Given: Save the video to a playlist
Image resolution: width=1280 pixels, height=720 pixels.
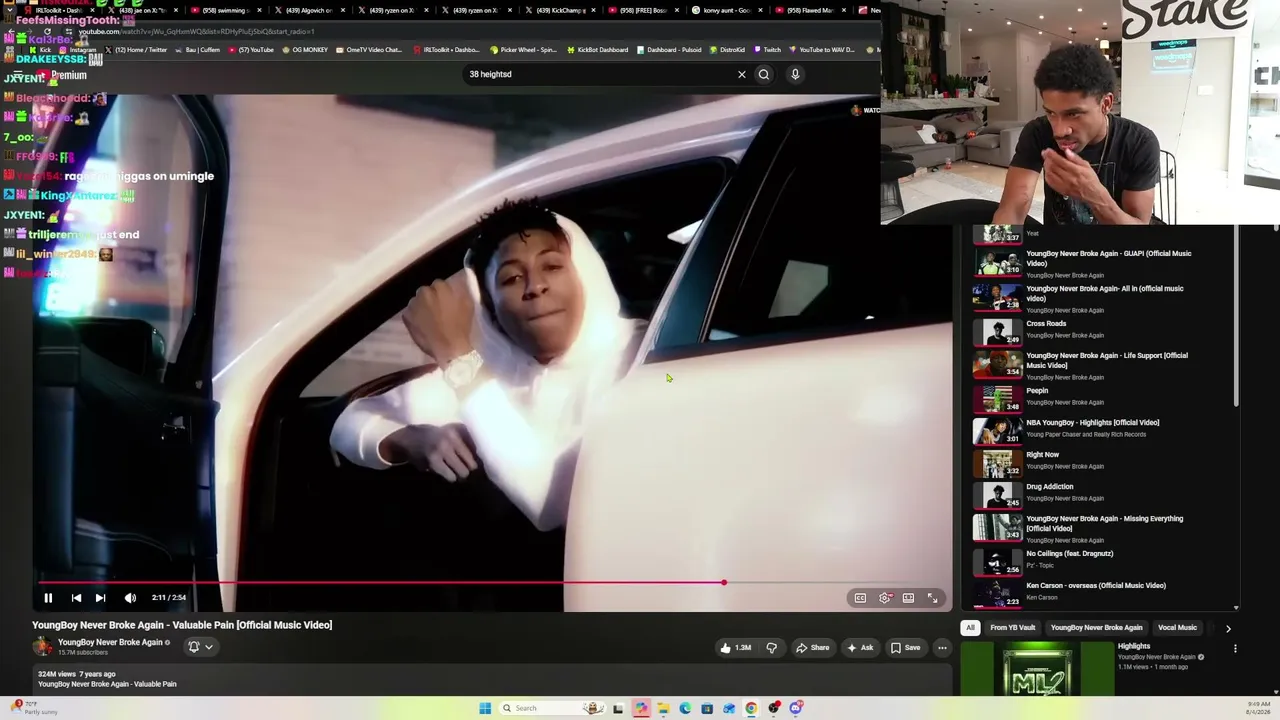Looking at the screenshot, I should pos(905,648).
